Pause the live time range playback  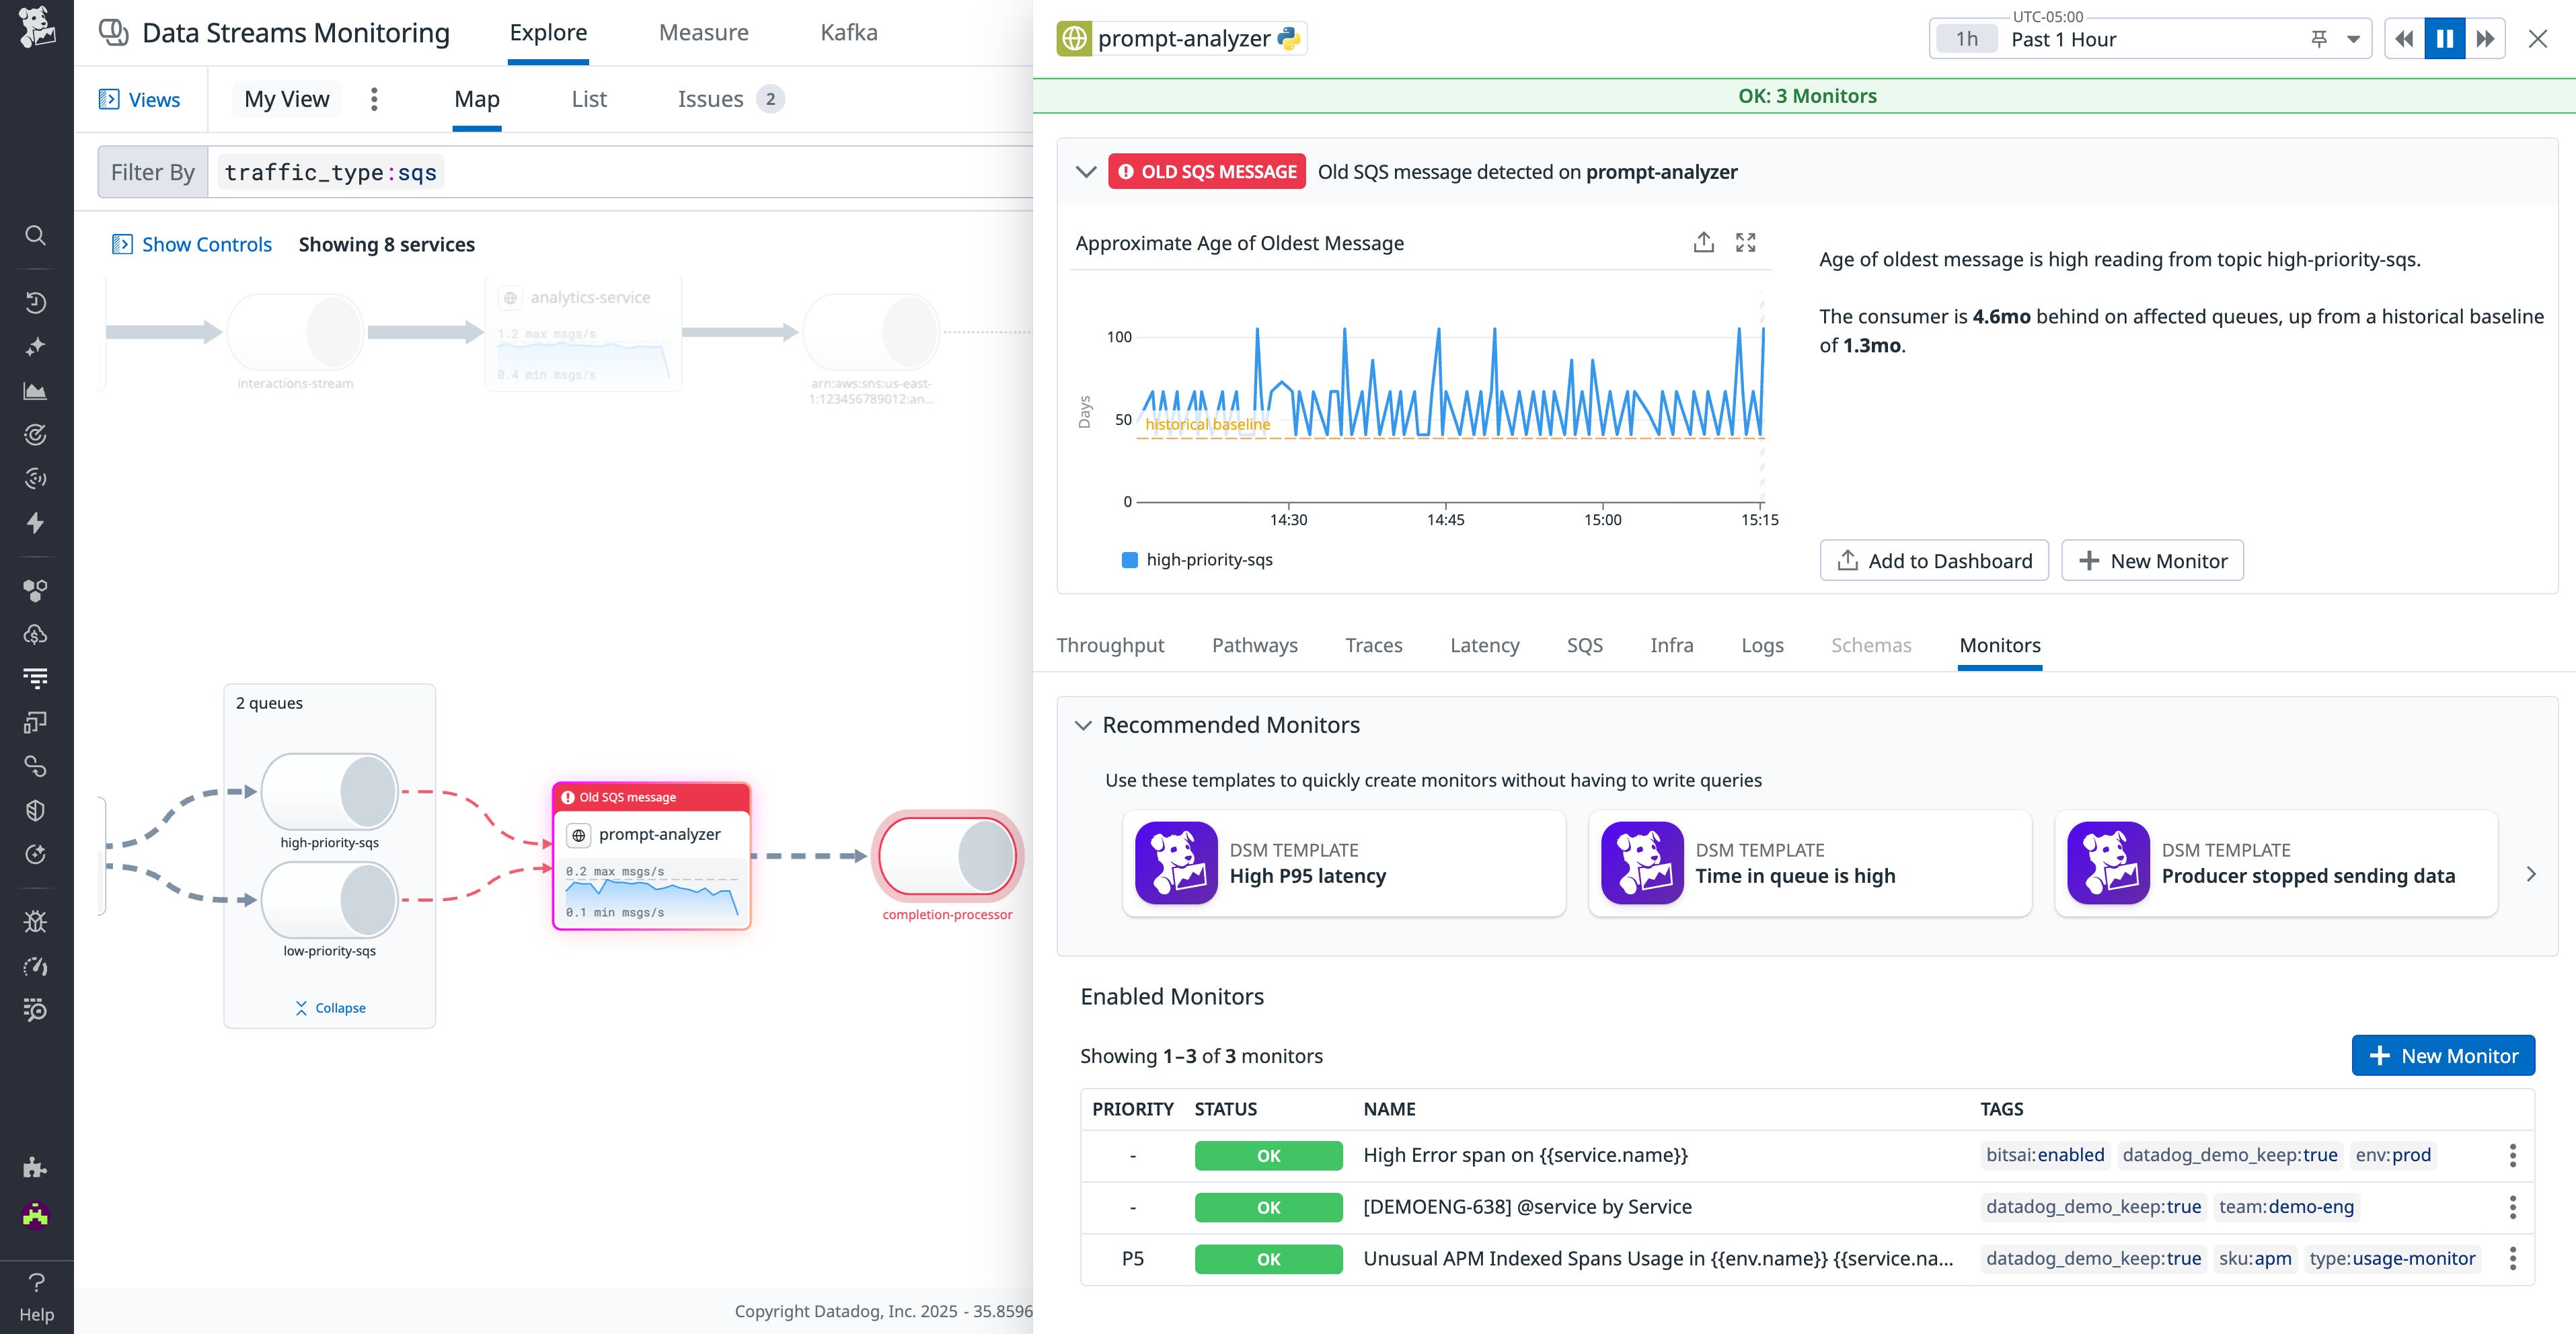2444,39
